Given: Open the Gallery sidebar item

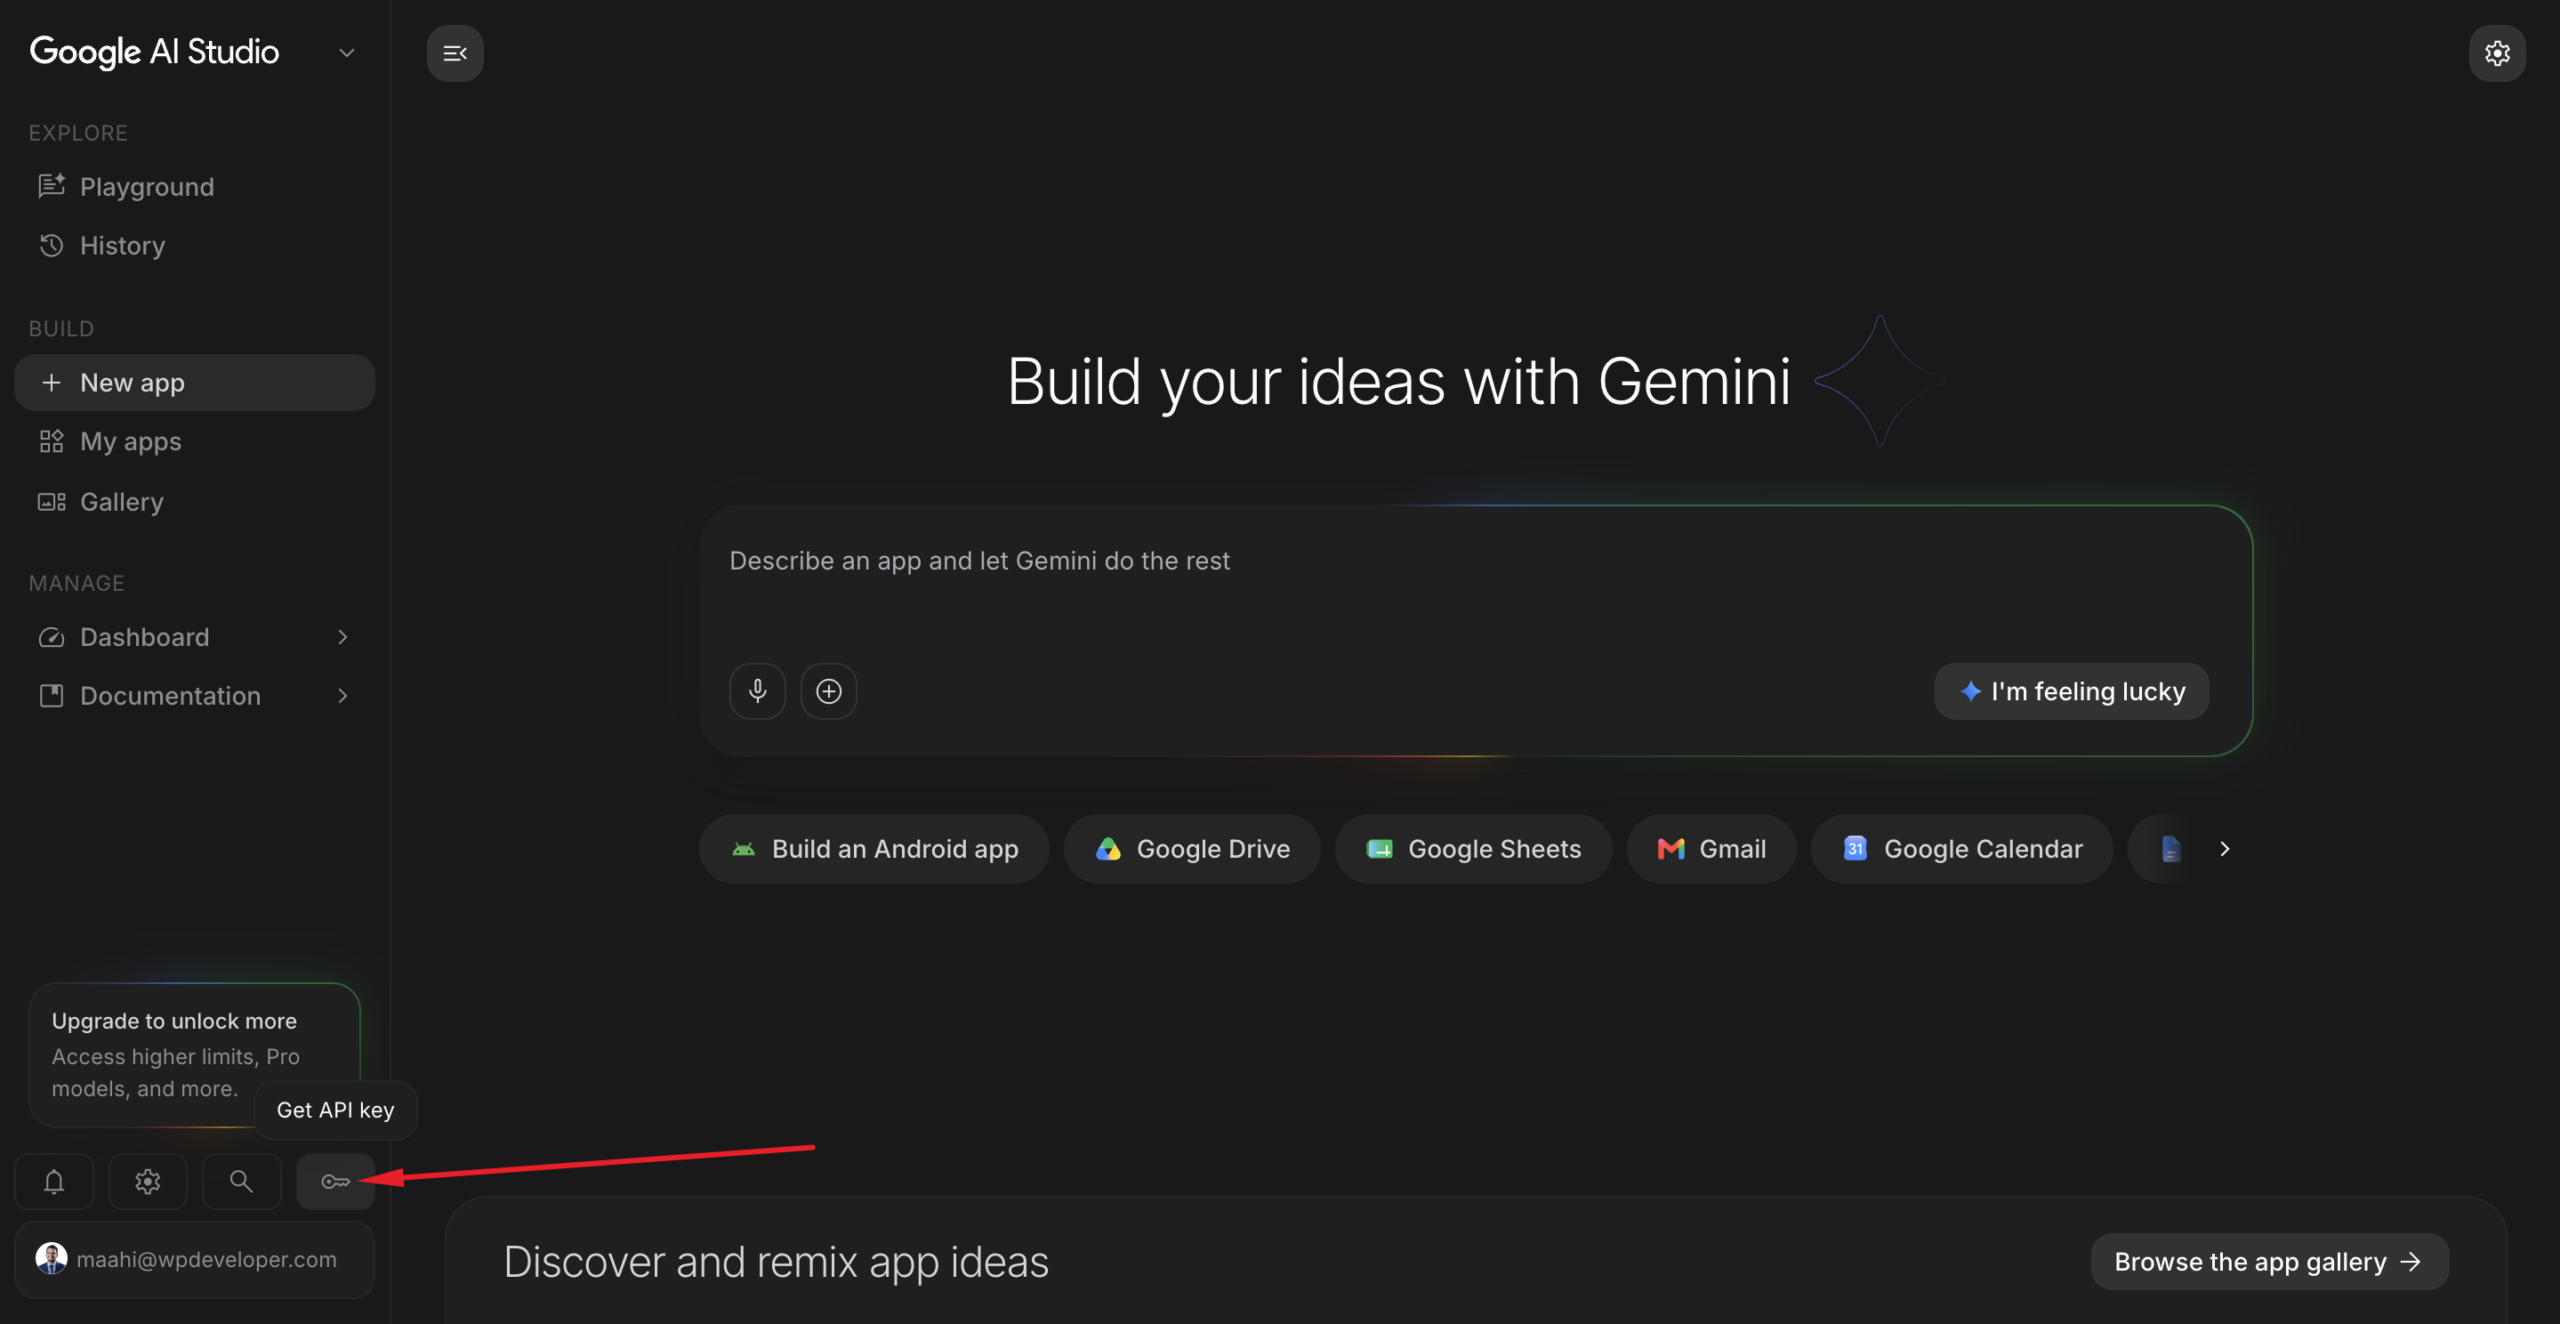Looking at the screenshot, I should point(194,502).
